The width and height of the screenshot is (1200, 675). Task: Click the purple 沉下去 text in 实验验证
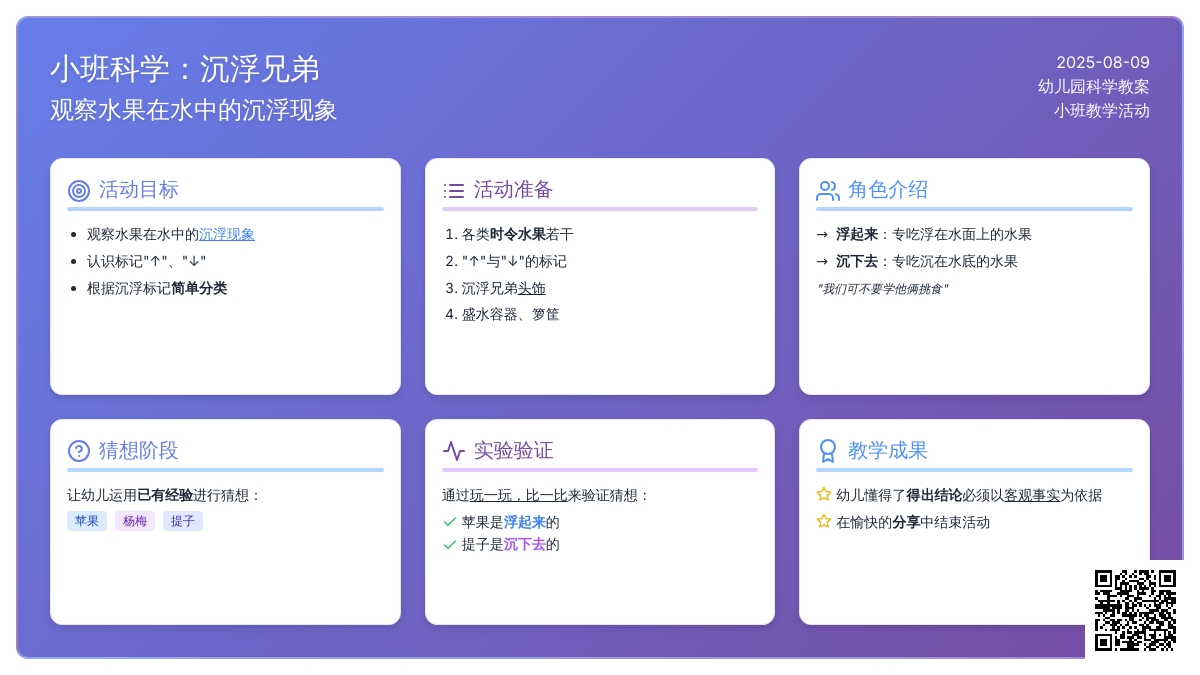pos(525,544)
